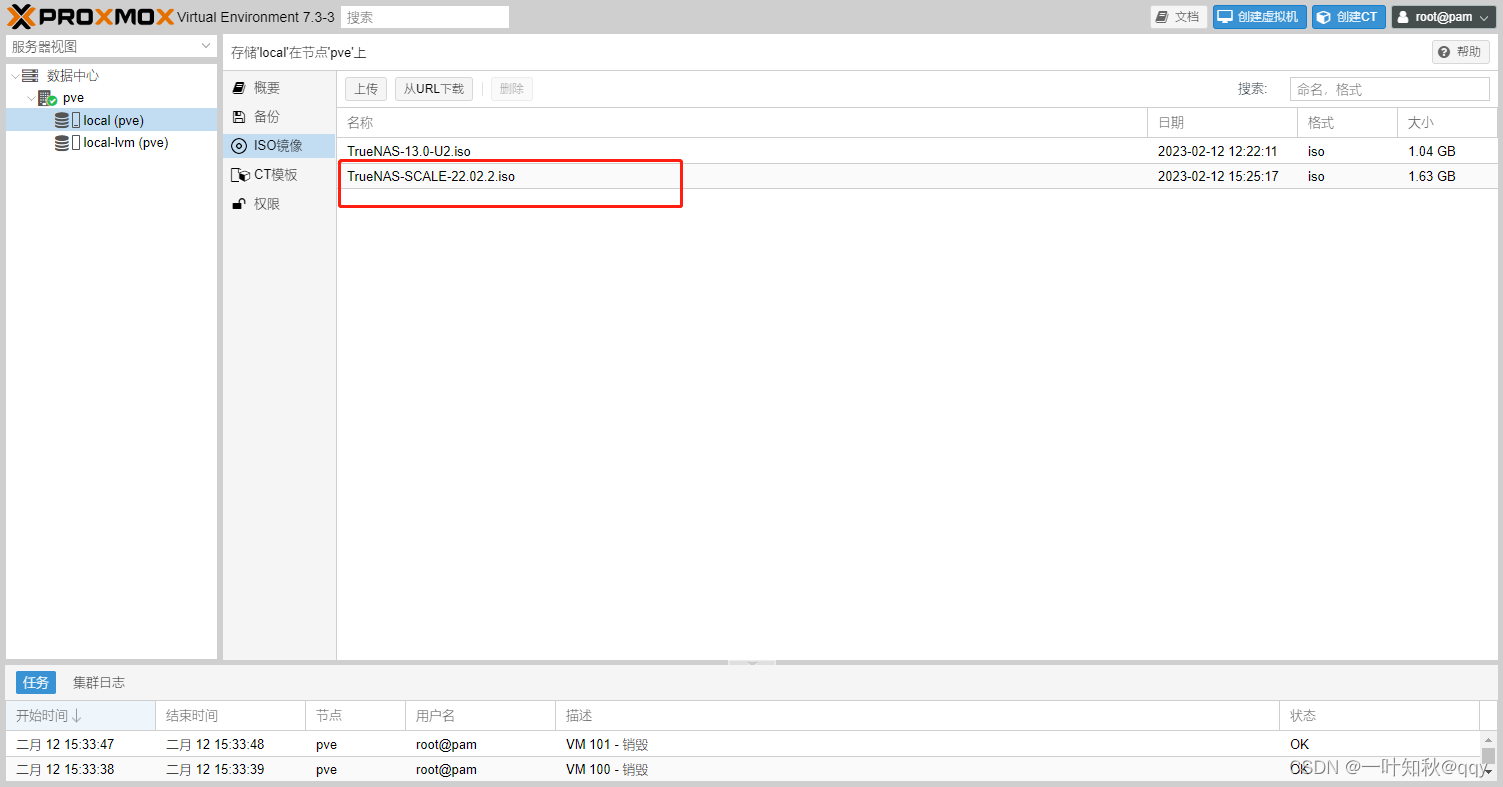Select the VM 101 - 销毁 task row

point(743,744)
